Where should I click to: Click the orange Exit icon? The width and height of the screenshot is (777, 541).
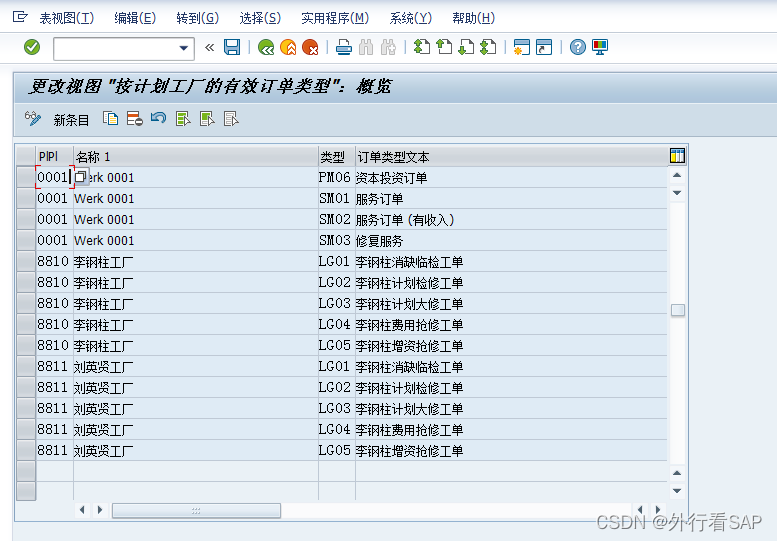pos(288,48)
